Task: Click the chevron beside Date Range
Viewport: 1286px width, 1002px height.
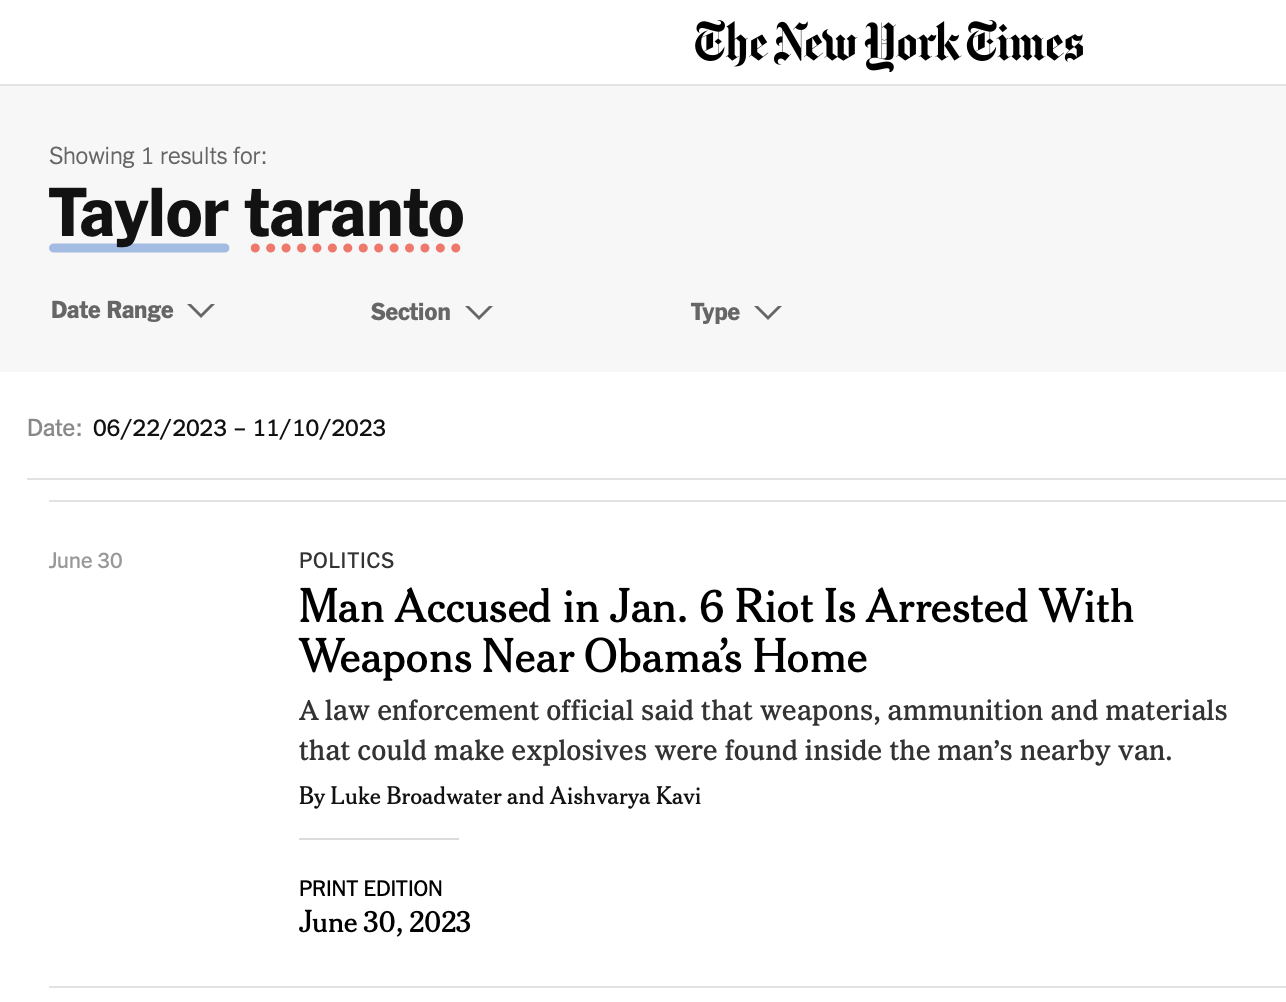Action: (201, 311)
